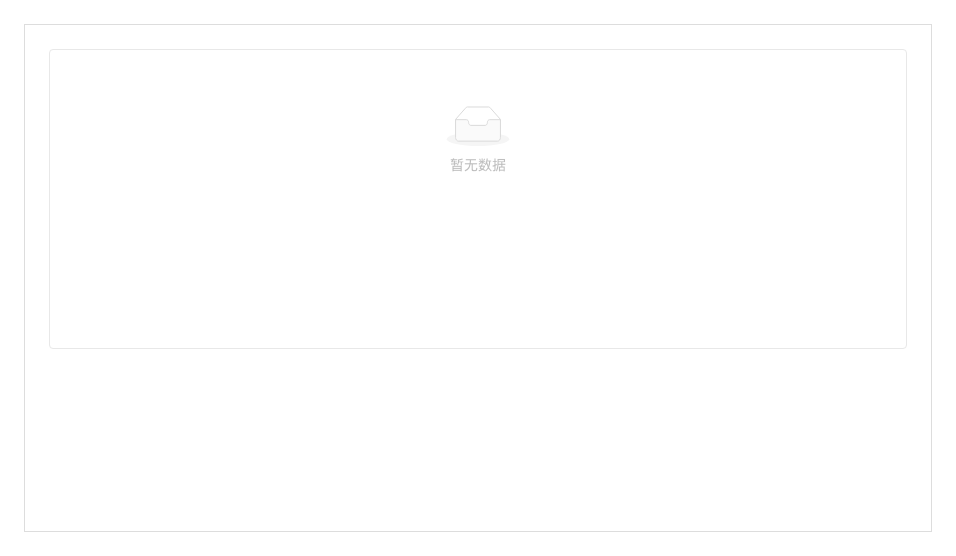Viewport: 956px width, 556px height.
Task: Click the oval shadow beneath the tray icon
Action: tap(478, 141)
